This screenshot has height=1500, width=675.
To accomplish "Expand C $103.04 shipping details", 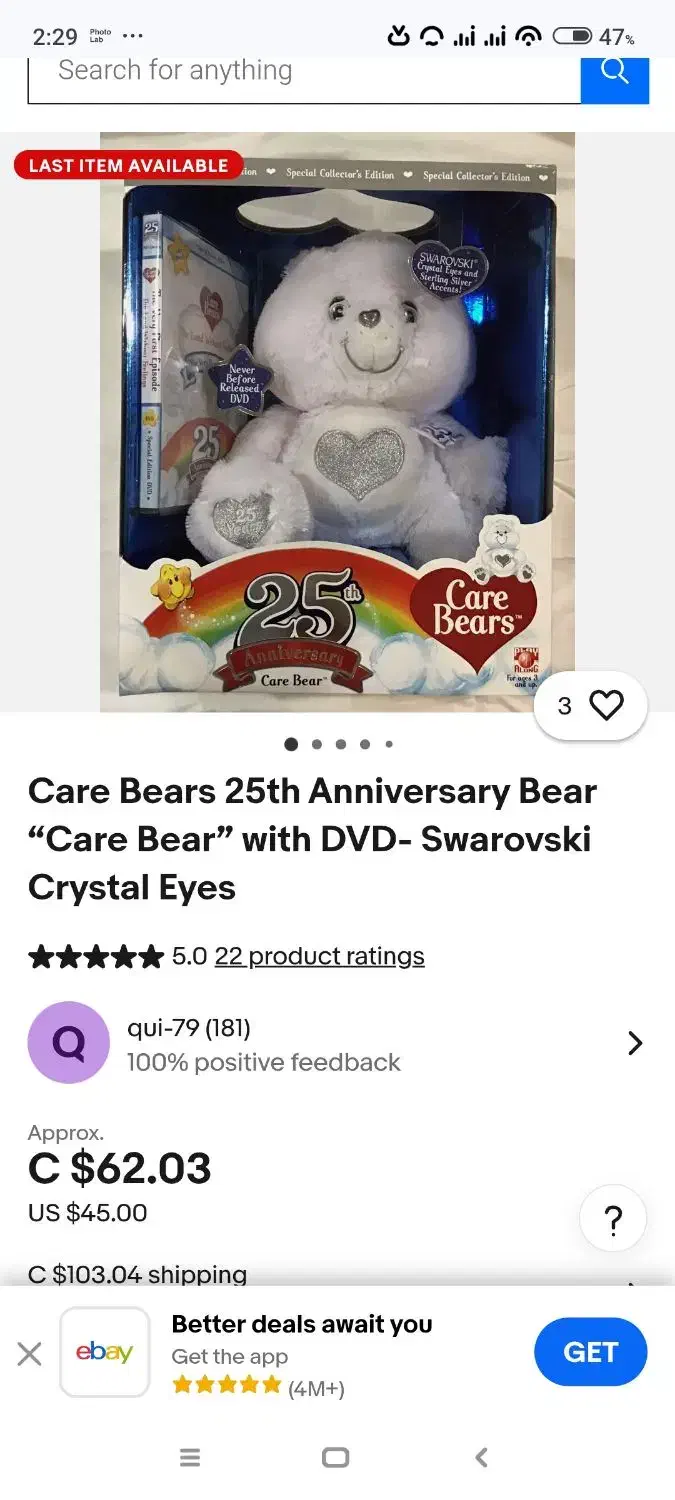I will [137, 1274].
